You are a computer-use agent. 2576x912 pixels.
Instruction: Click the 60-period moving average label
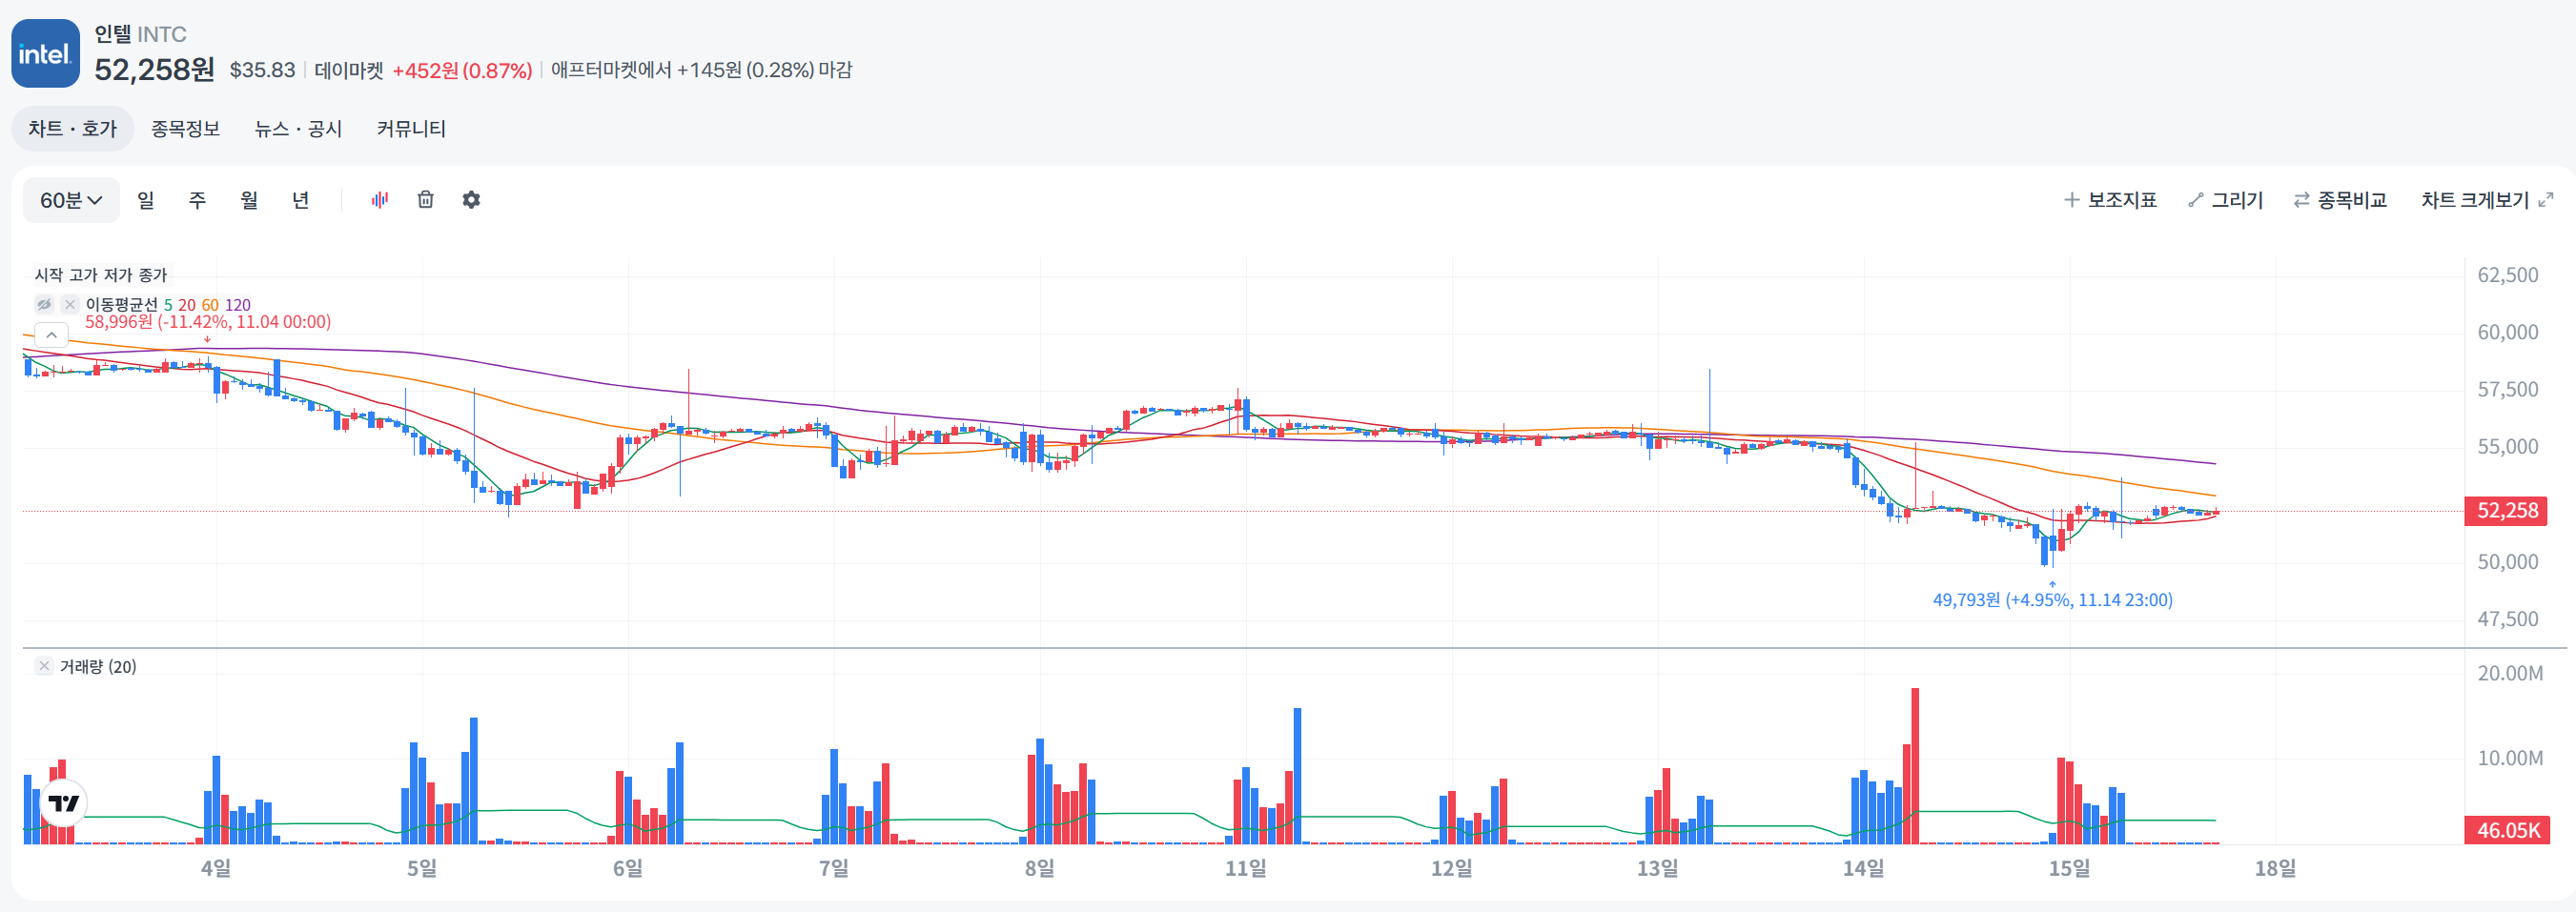[210, 305]
